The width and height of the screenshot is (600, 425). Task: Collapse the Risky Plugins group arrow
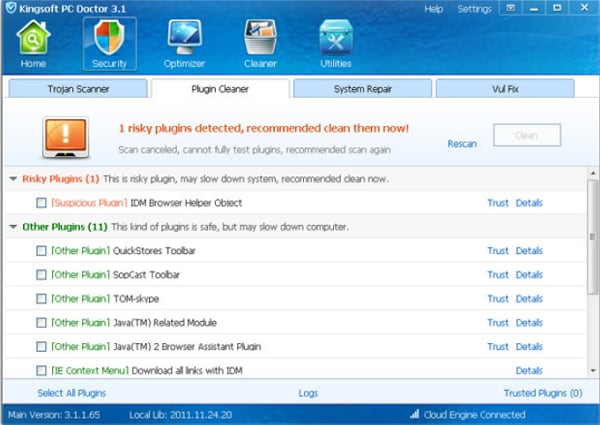click(13, 179)
